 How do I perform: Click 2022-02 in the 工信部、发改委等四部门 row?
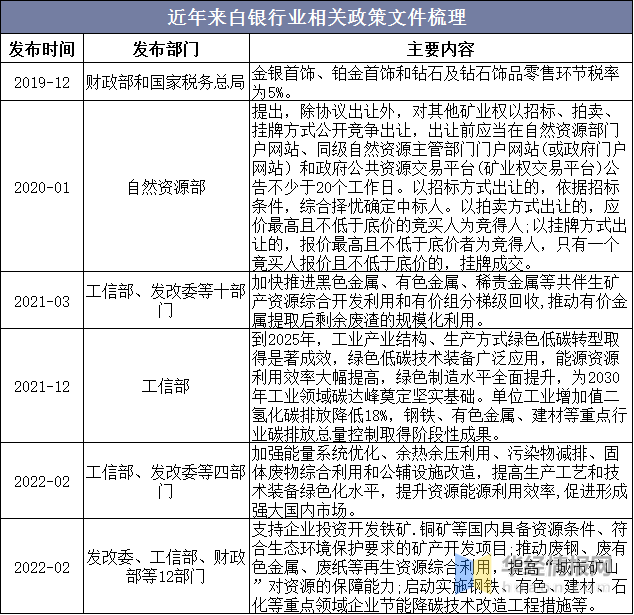tap(42, 481)
